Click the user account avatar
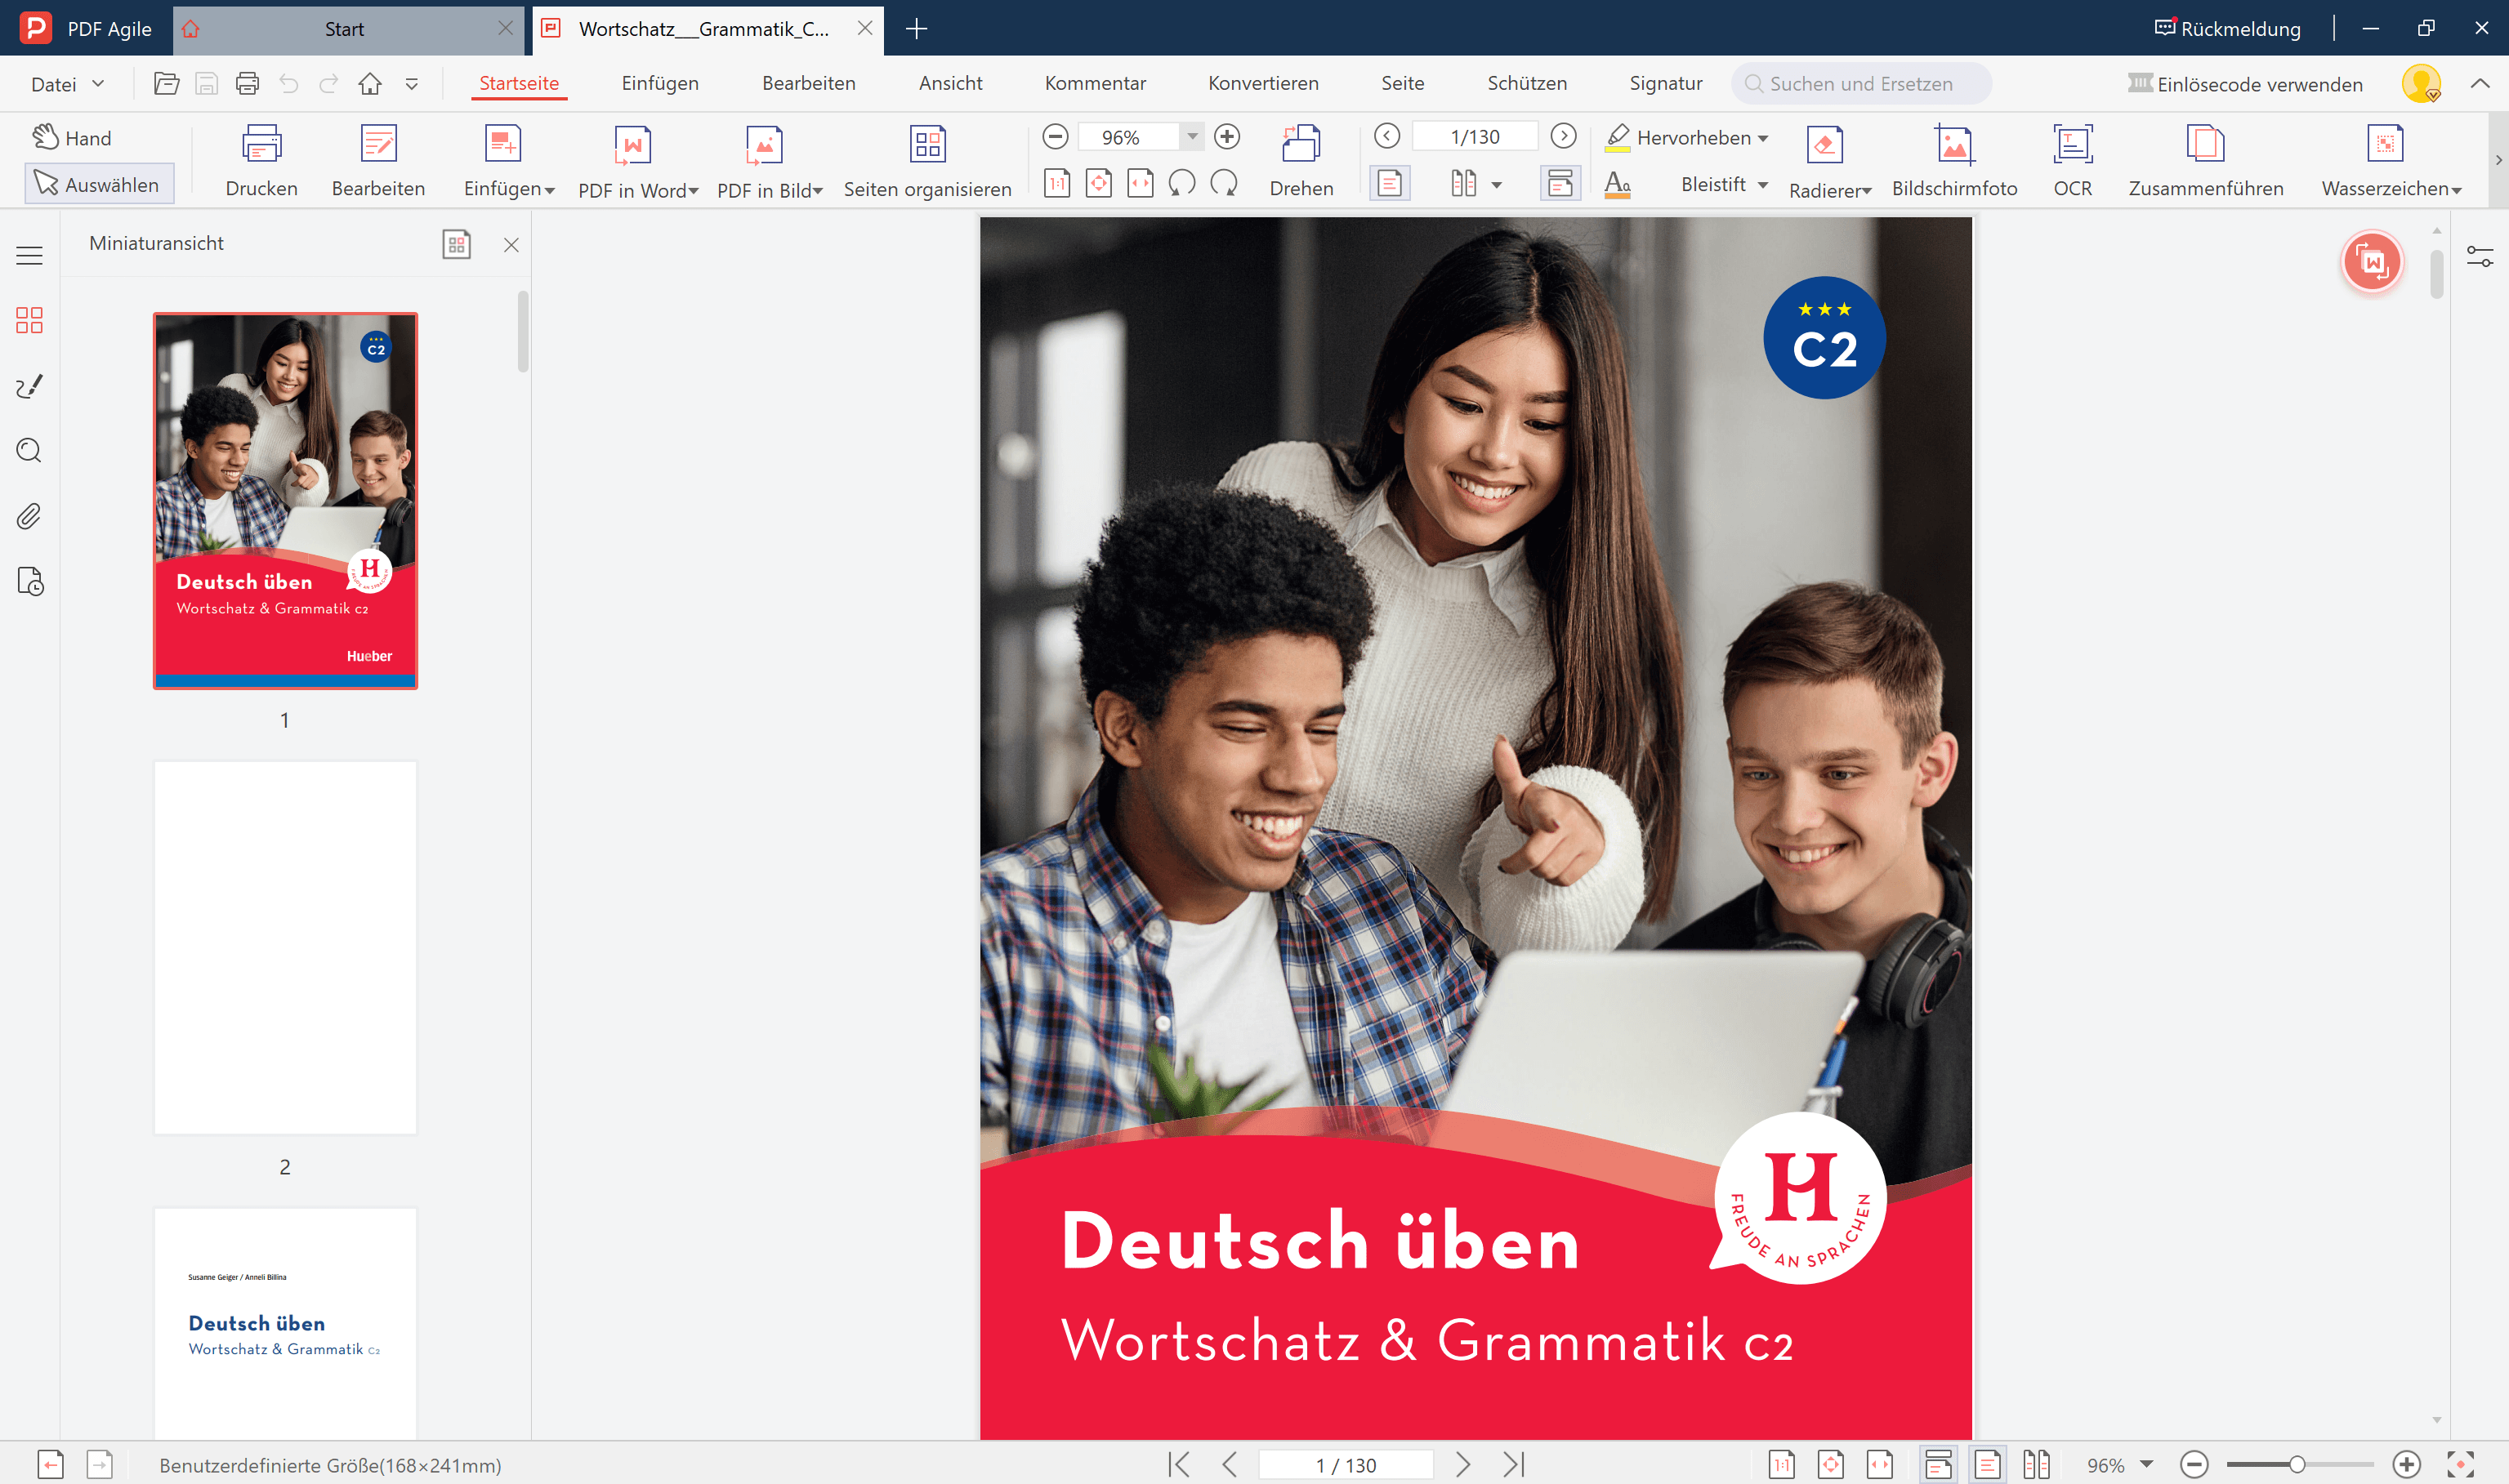Image resolution: width=2509 pixels, height=1484 pixels. pos(2421,84)
